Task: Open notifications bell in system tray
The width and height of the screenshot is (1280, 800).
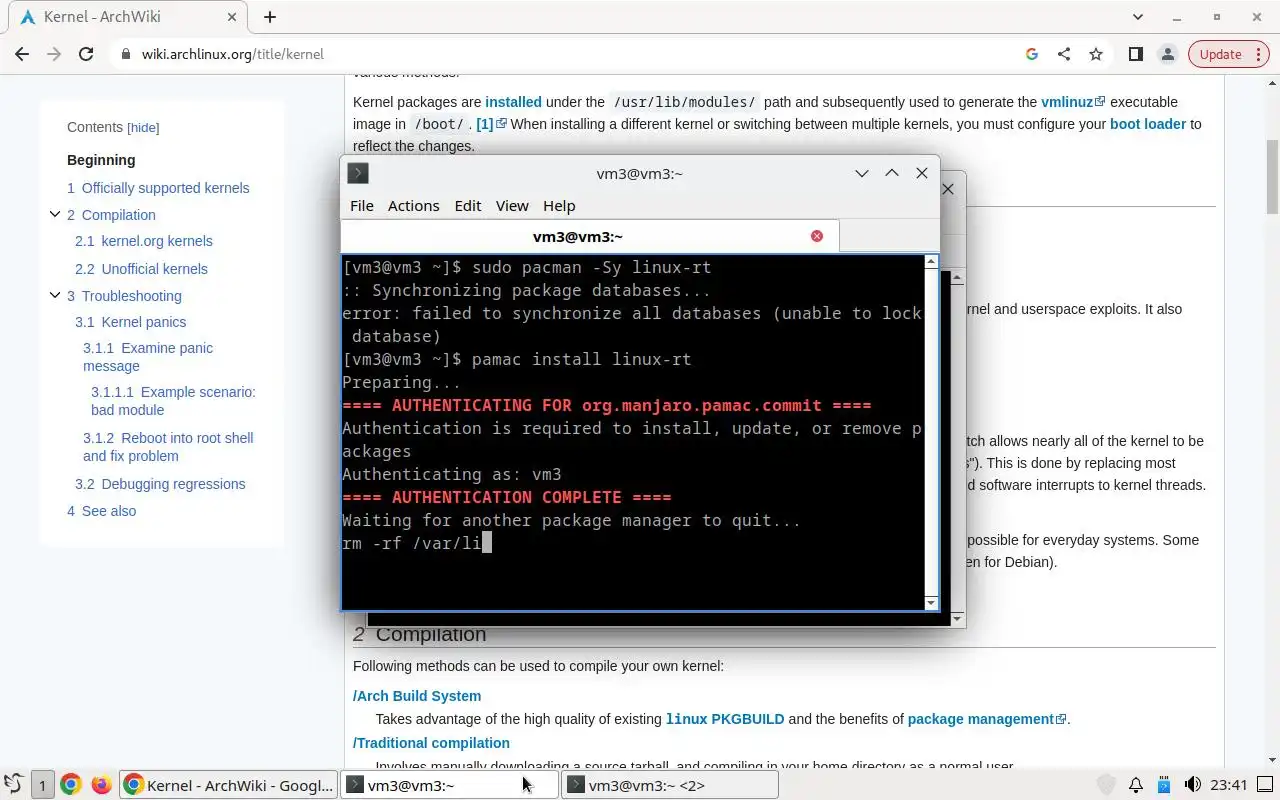Action: tap(1136, 785)
